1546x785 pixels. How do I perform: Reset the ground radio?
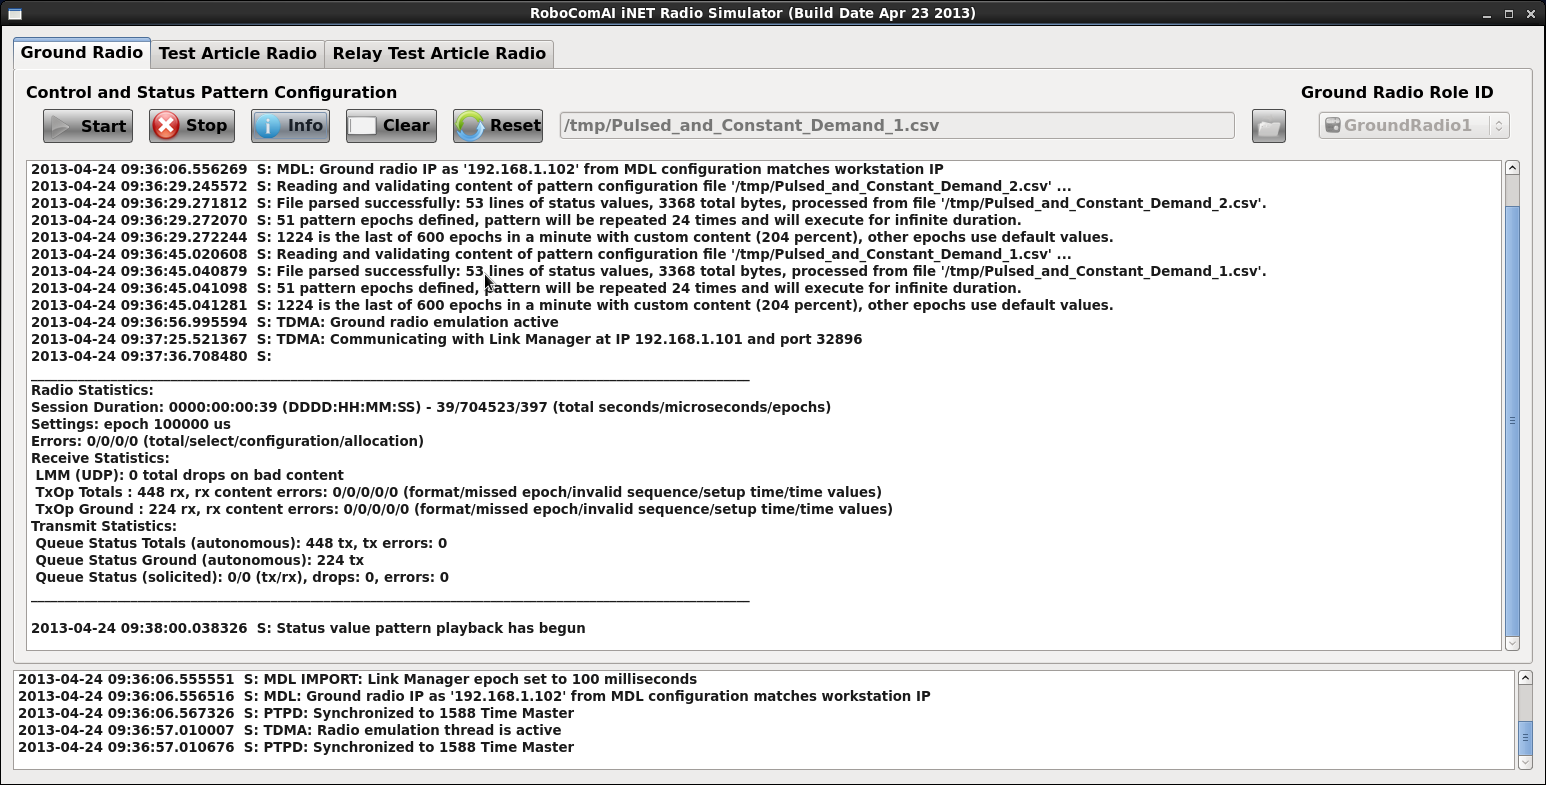(x=498, y=126)
